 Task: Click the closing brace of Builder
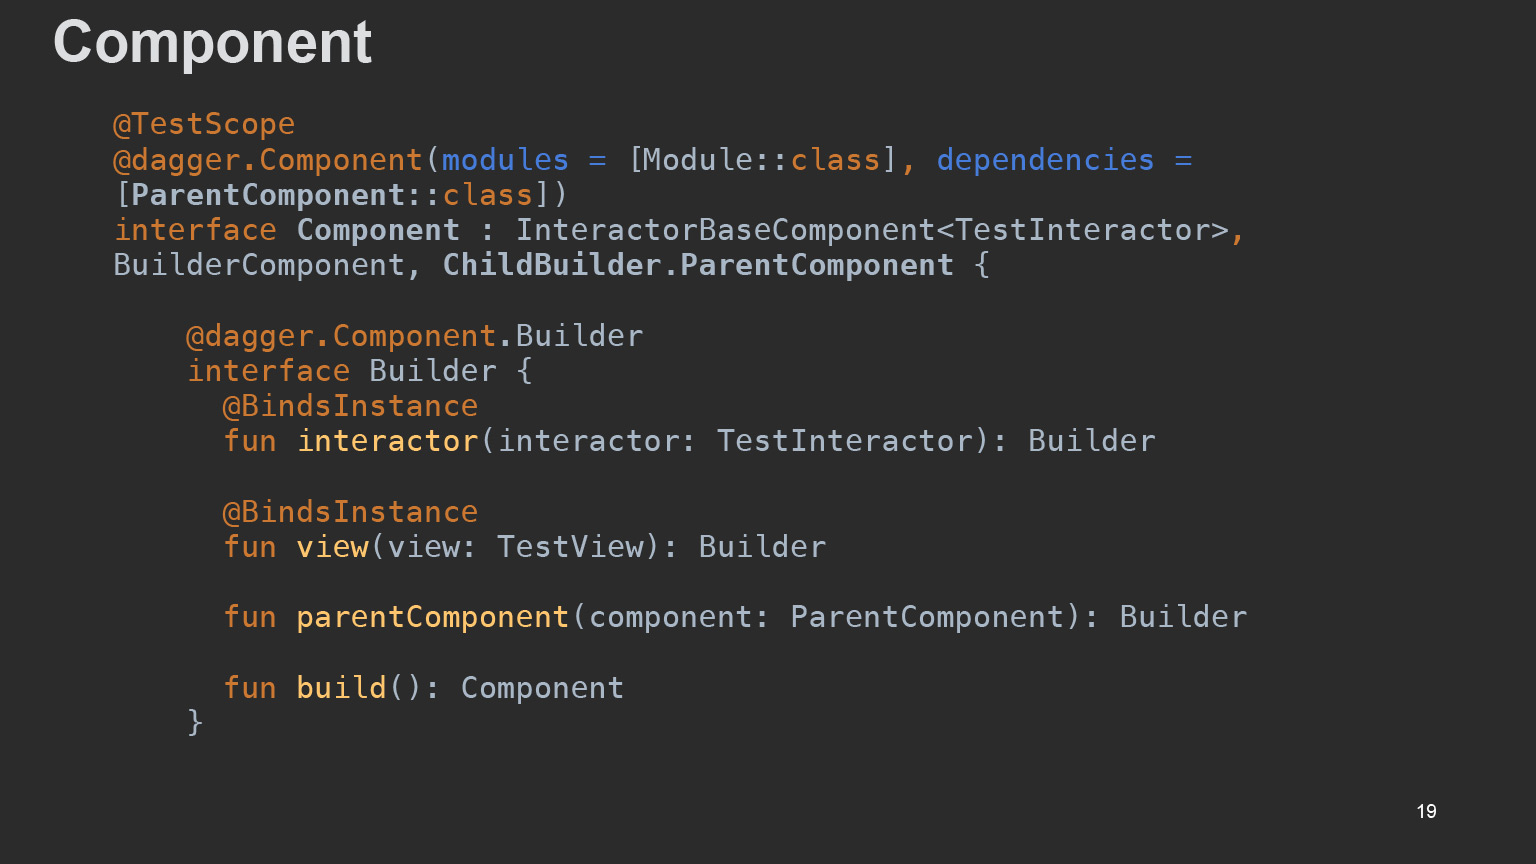pyautogui.click(x=196, y=721)
